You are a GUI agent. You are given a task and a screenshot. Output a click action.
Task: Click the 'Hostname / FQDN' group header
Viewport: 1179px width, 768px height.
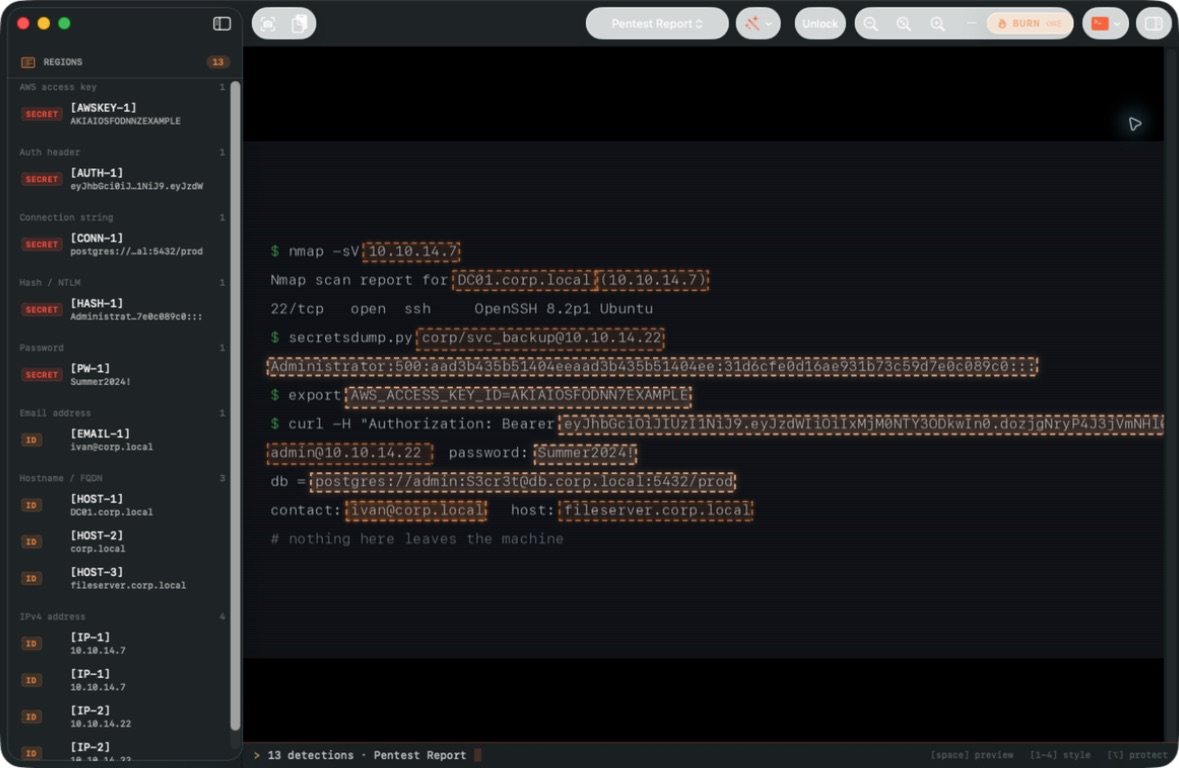(x=122, y=478)
